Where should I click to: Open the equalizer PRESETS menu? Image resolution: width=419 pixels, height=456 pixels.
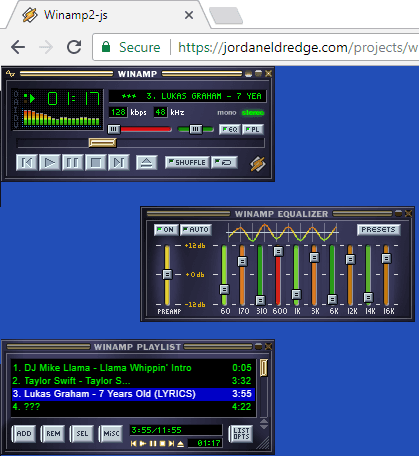coord(379,230)
